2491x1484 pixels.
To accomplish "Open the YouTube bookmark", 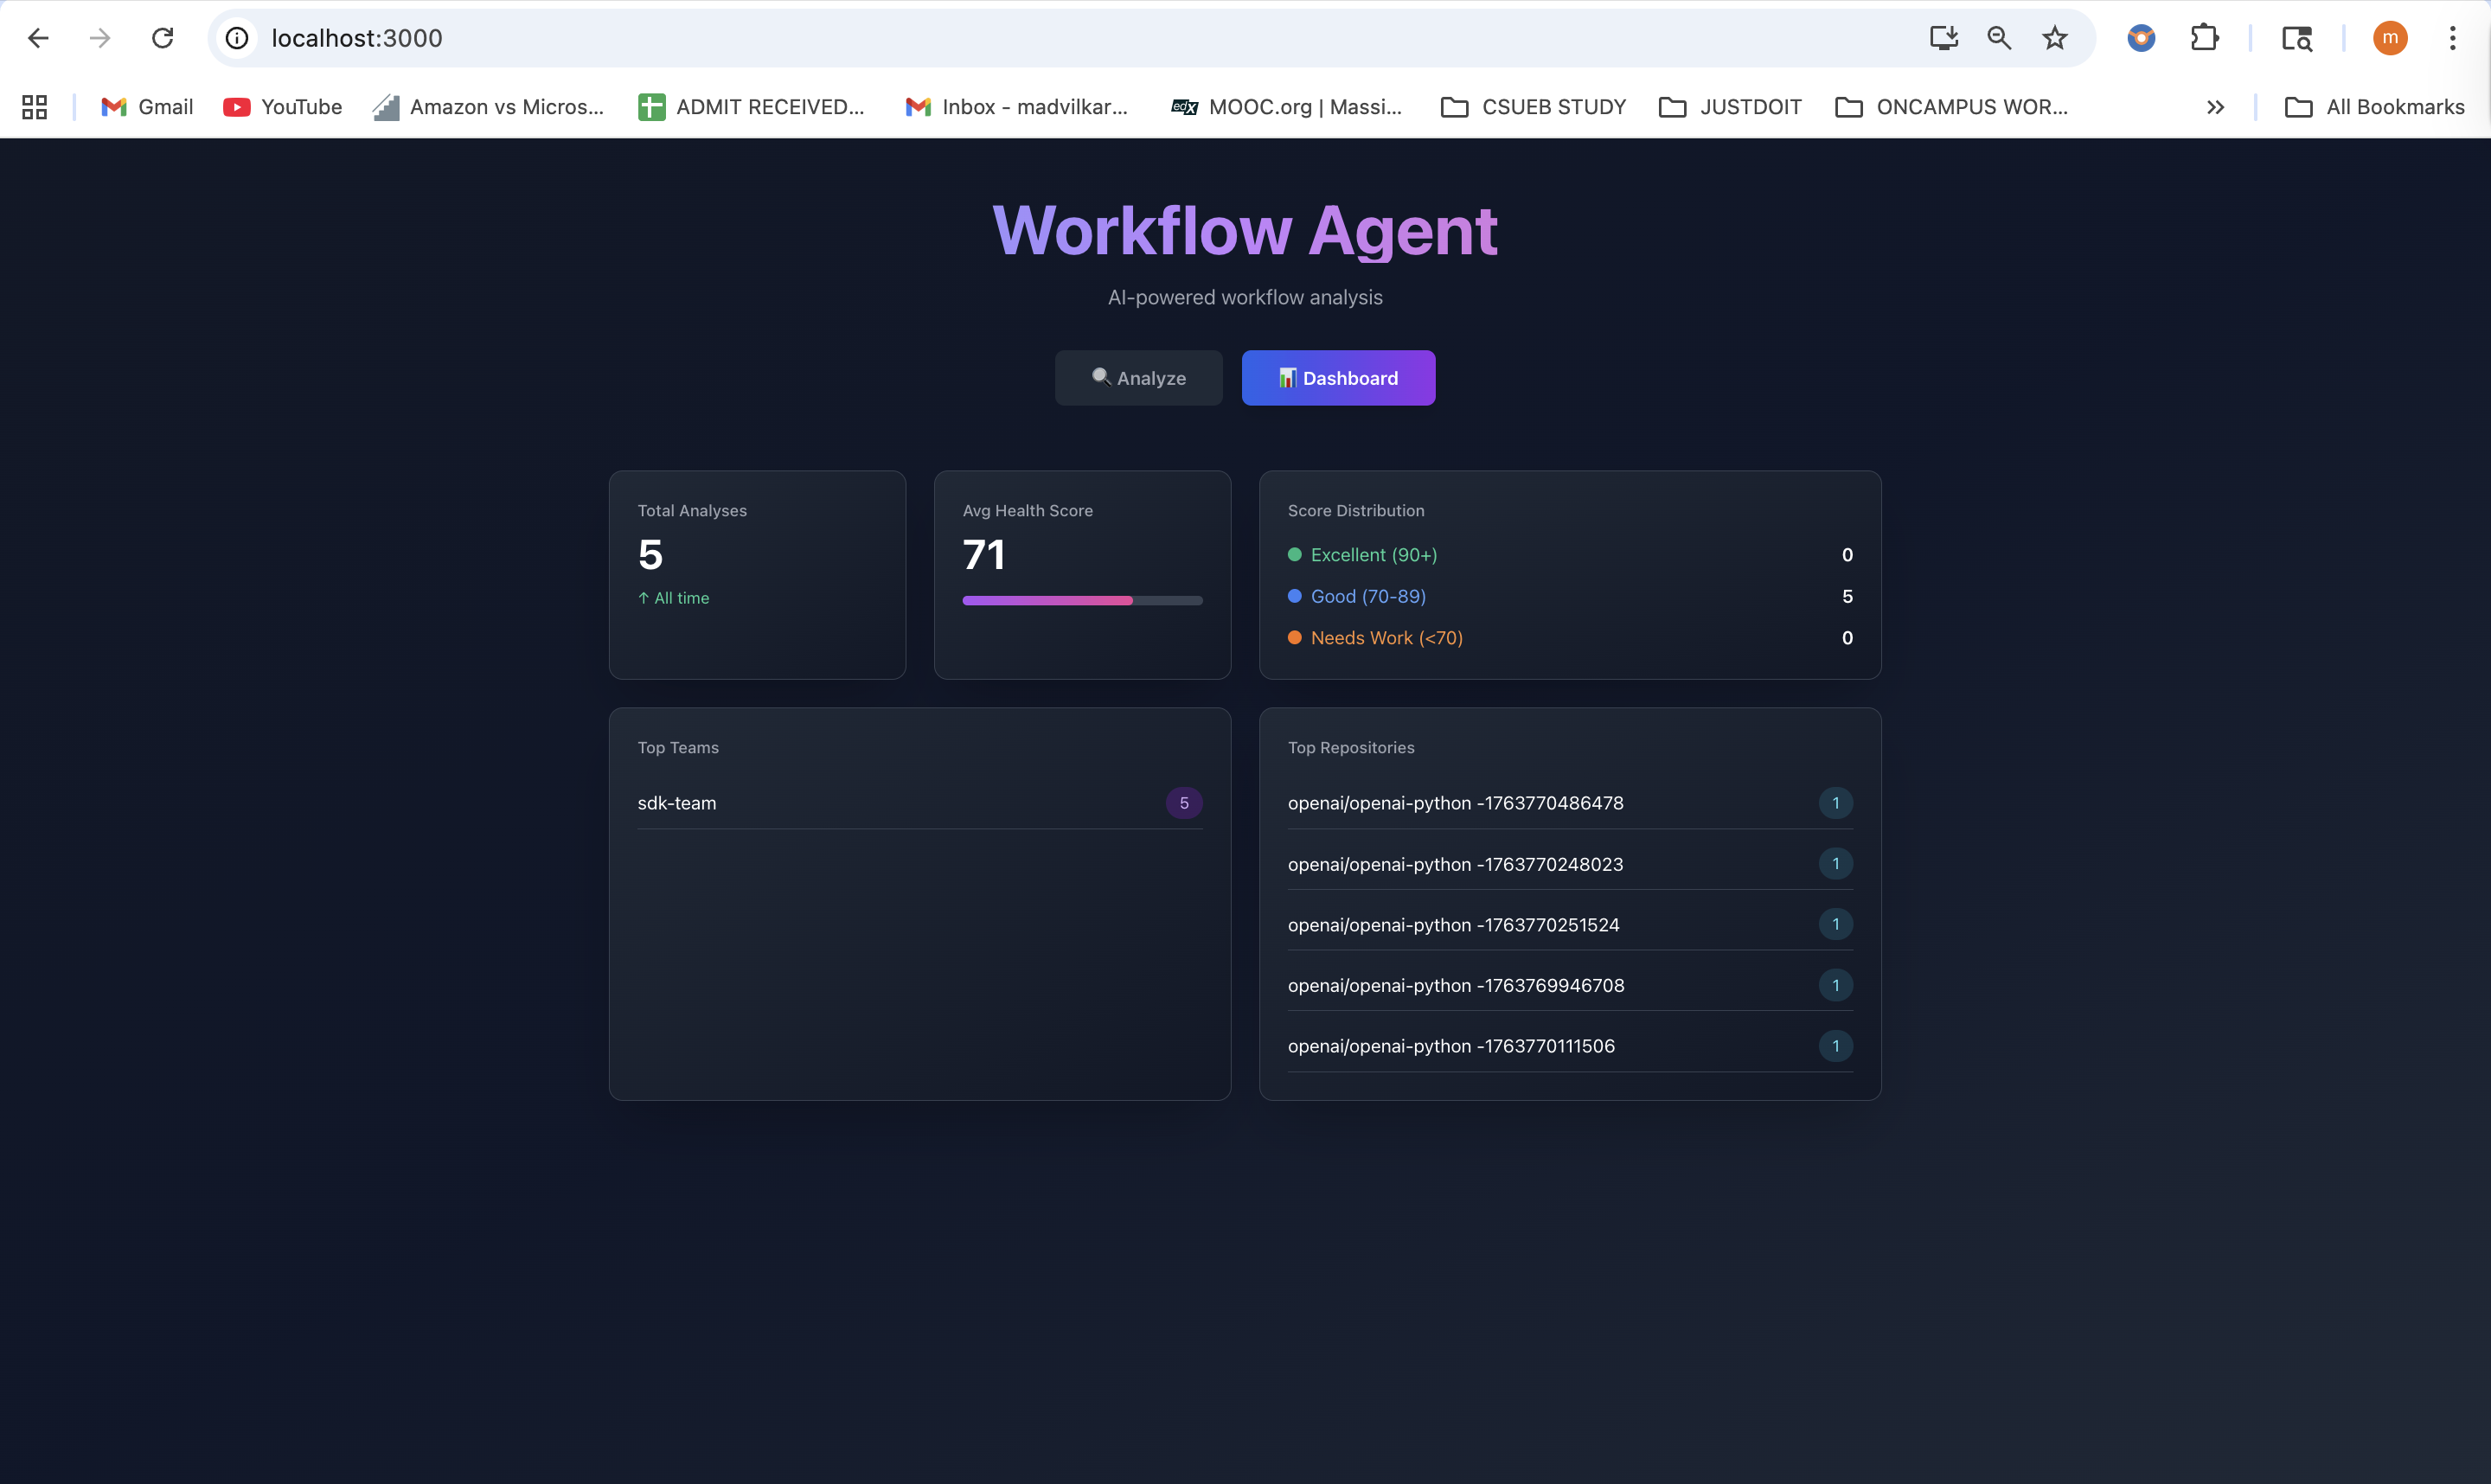I will pyautogui.click(x=283, y=107).
